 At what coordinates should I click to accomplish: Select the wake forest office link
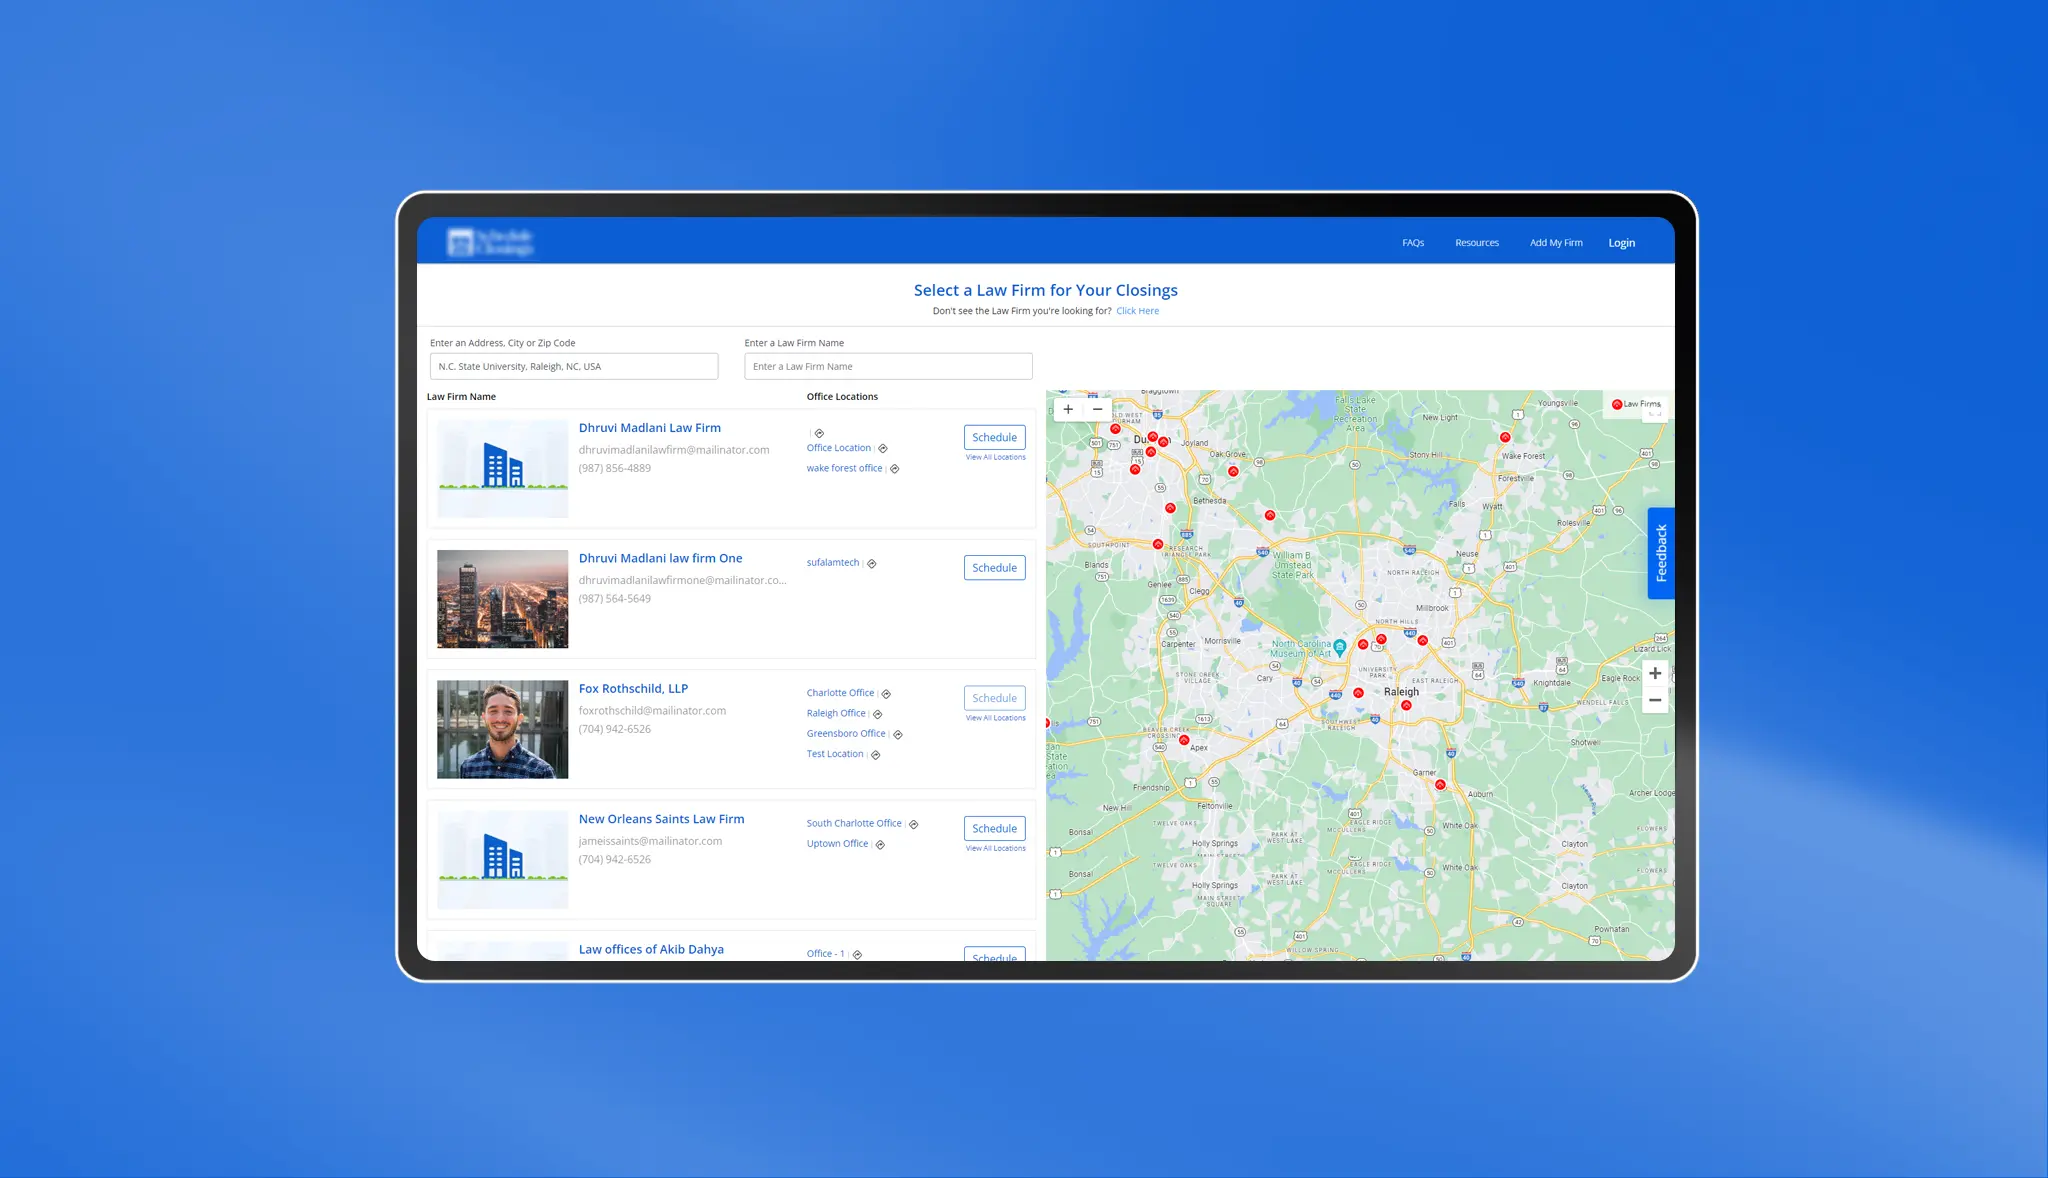(844, 468)
